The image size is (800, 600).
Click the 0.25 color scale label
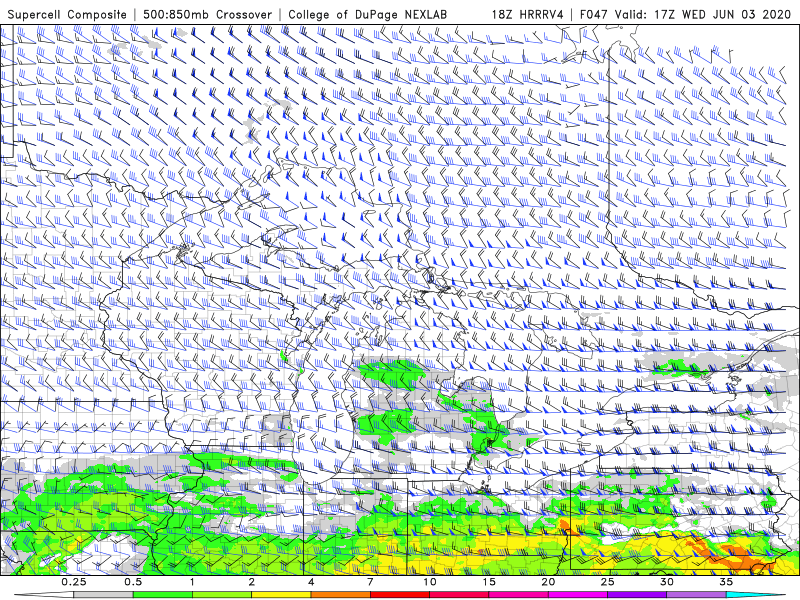pyautogui.click(x=74, y=582)
